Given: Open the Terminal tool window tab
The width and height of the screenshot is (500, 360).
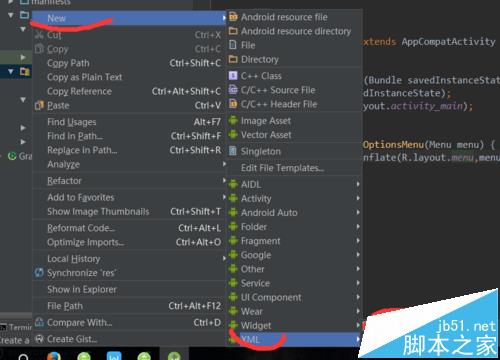Looking at the screenshot, I should click(16, 327).
